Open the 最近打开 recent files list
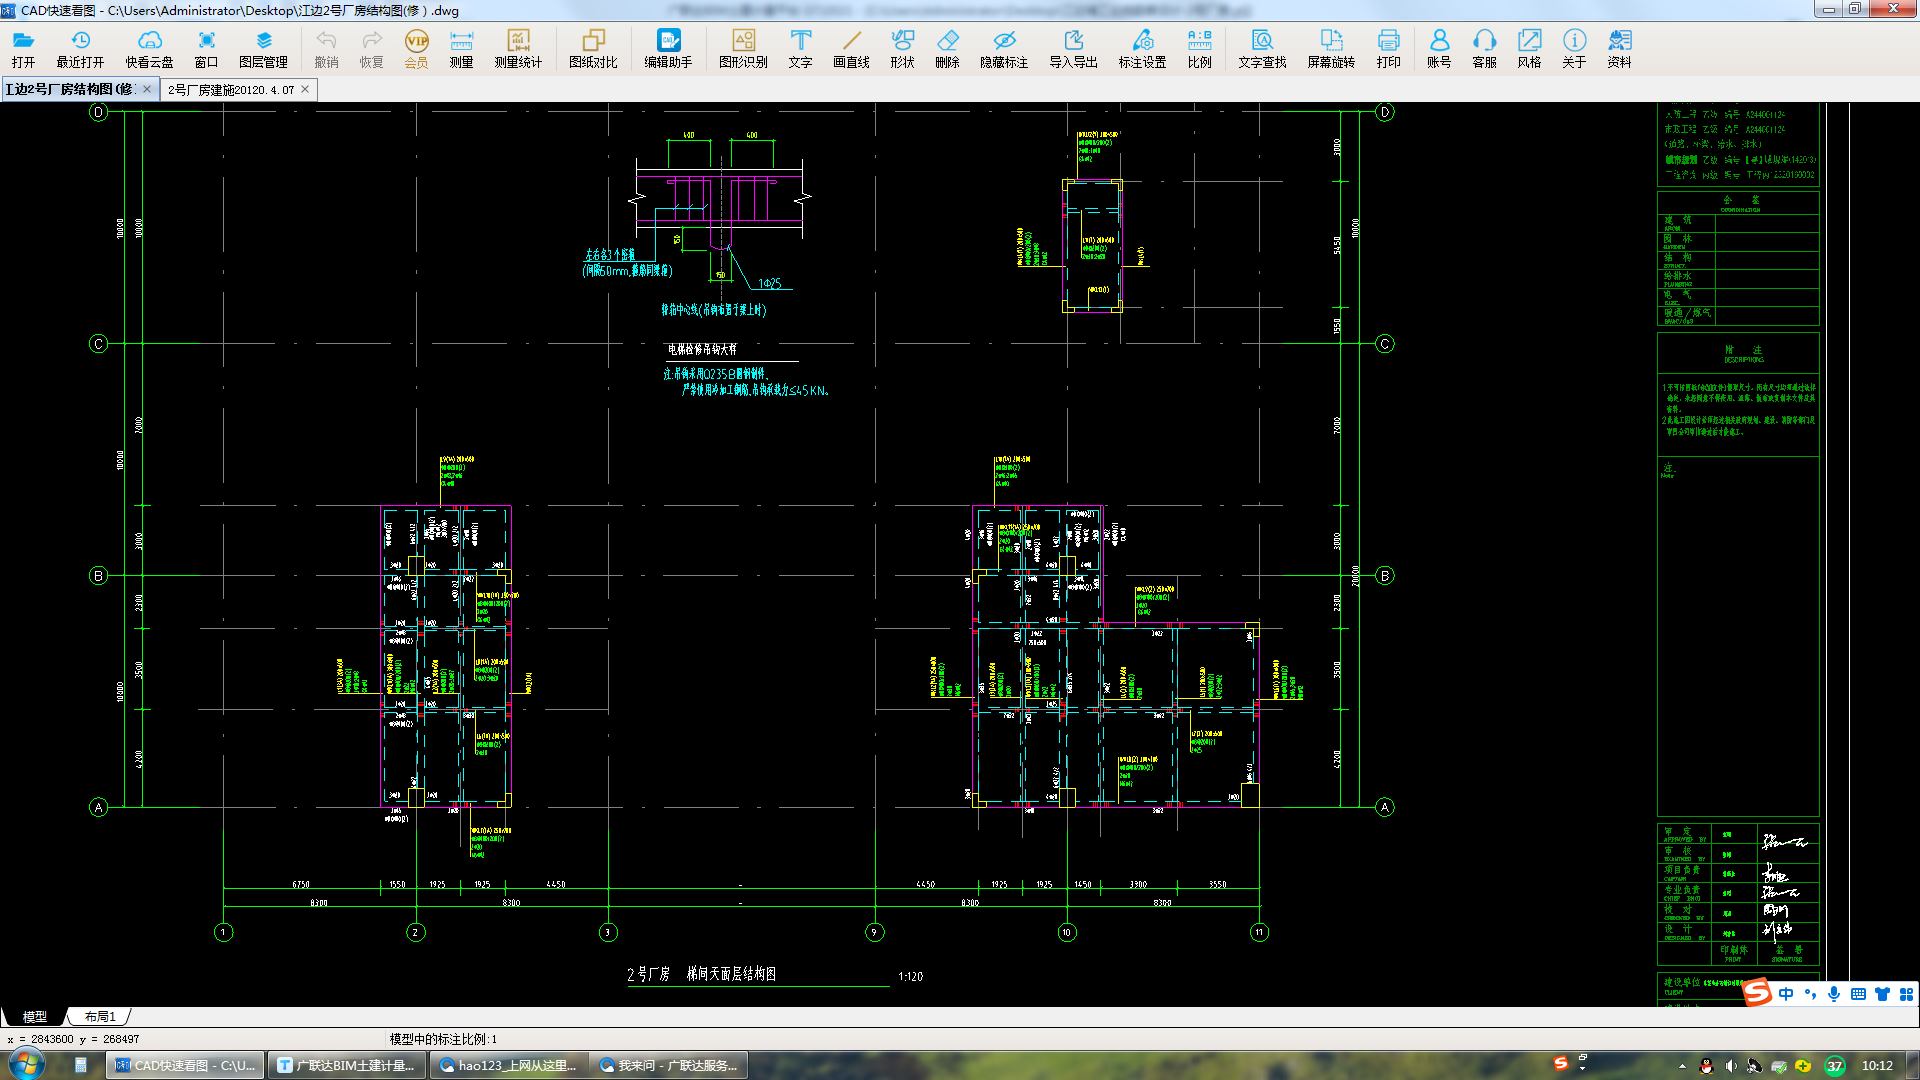1920x1080 pixels. point(80,49)
